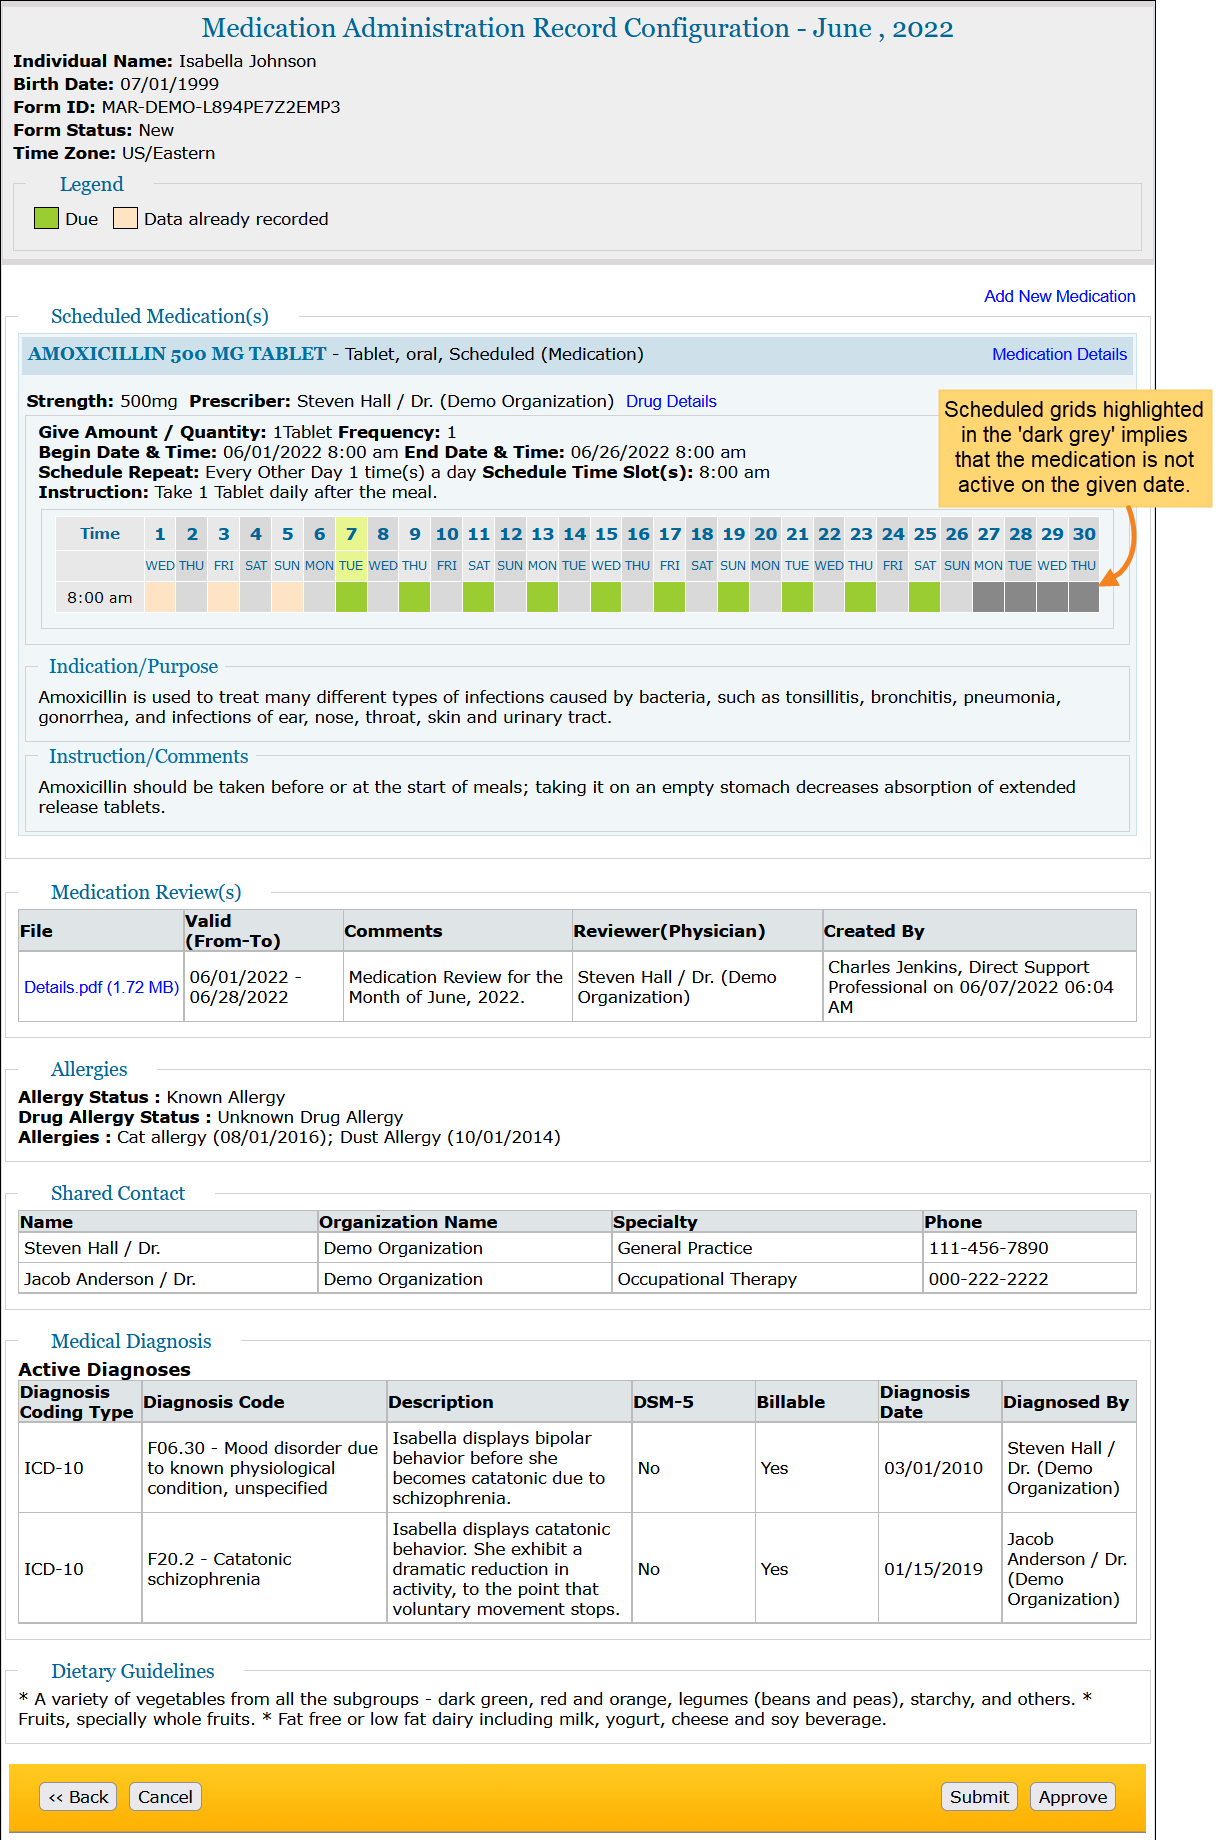
Task: Click the 8:00 am time slot label
Action: 99,597
